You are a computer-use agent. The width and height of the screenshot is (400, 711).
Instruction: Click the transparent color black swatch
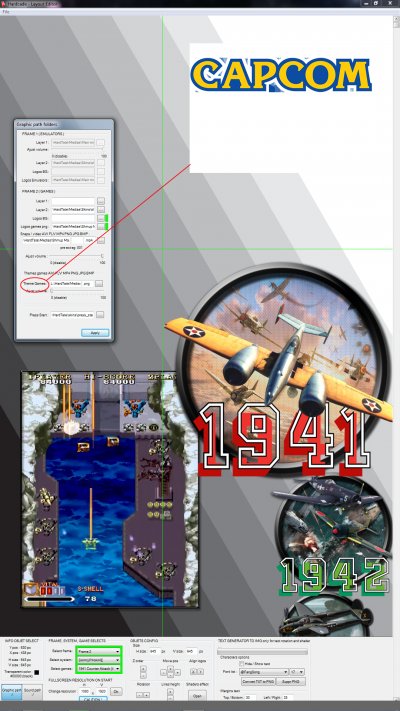[x=36, y=672]
